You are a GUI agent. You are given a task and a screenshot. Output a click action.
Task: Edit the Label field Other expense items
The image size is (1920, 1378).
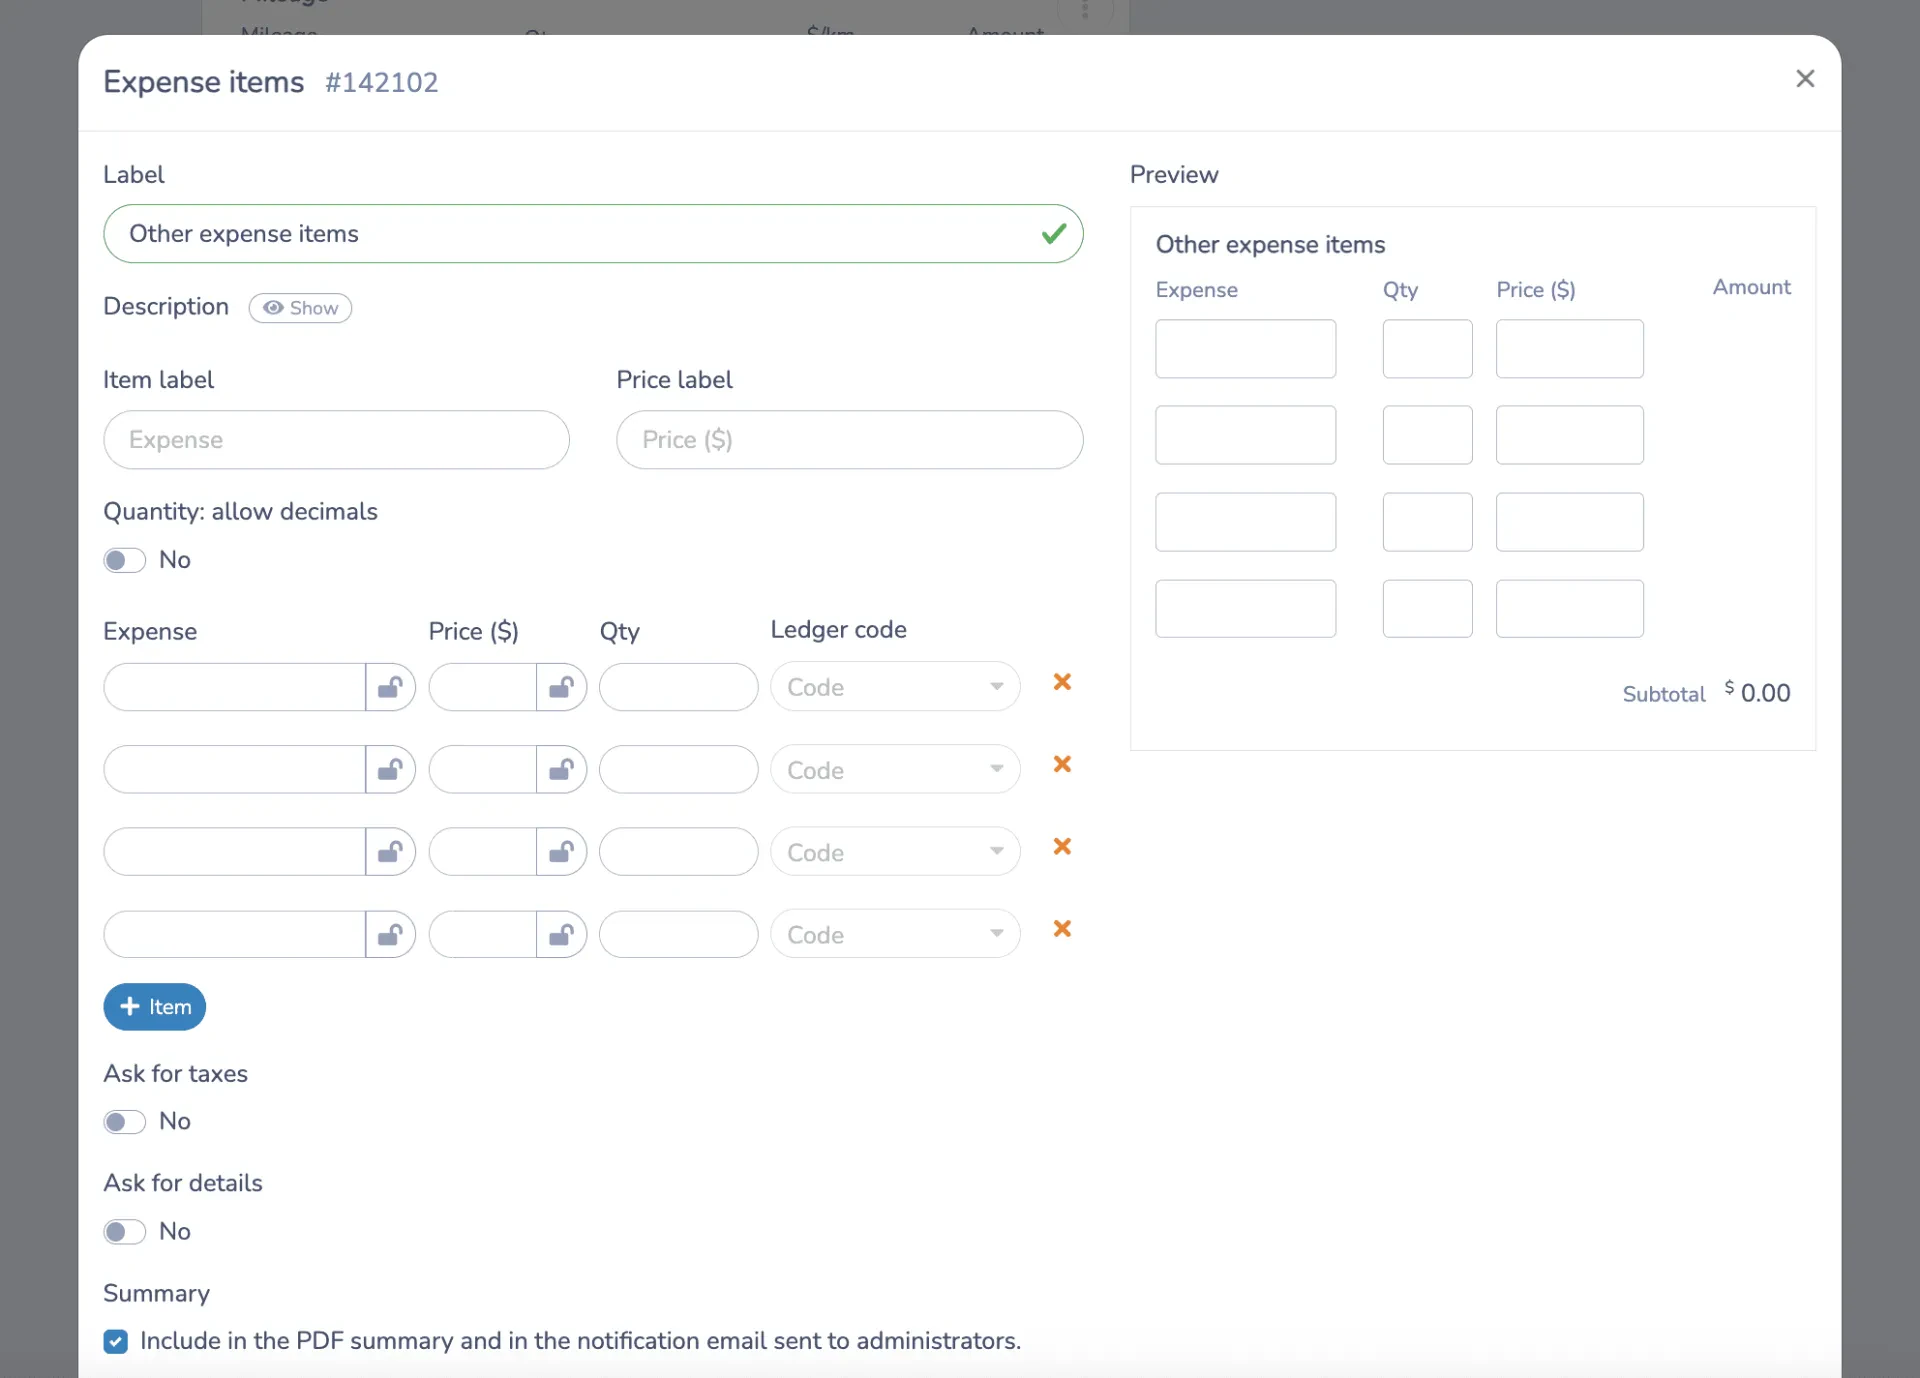593,234
